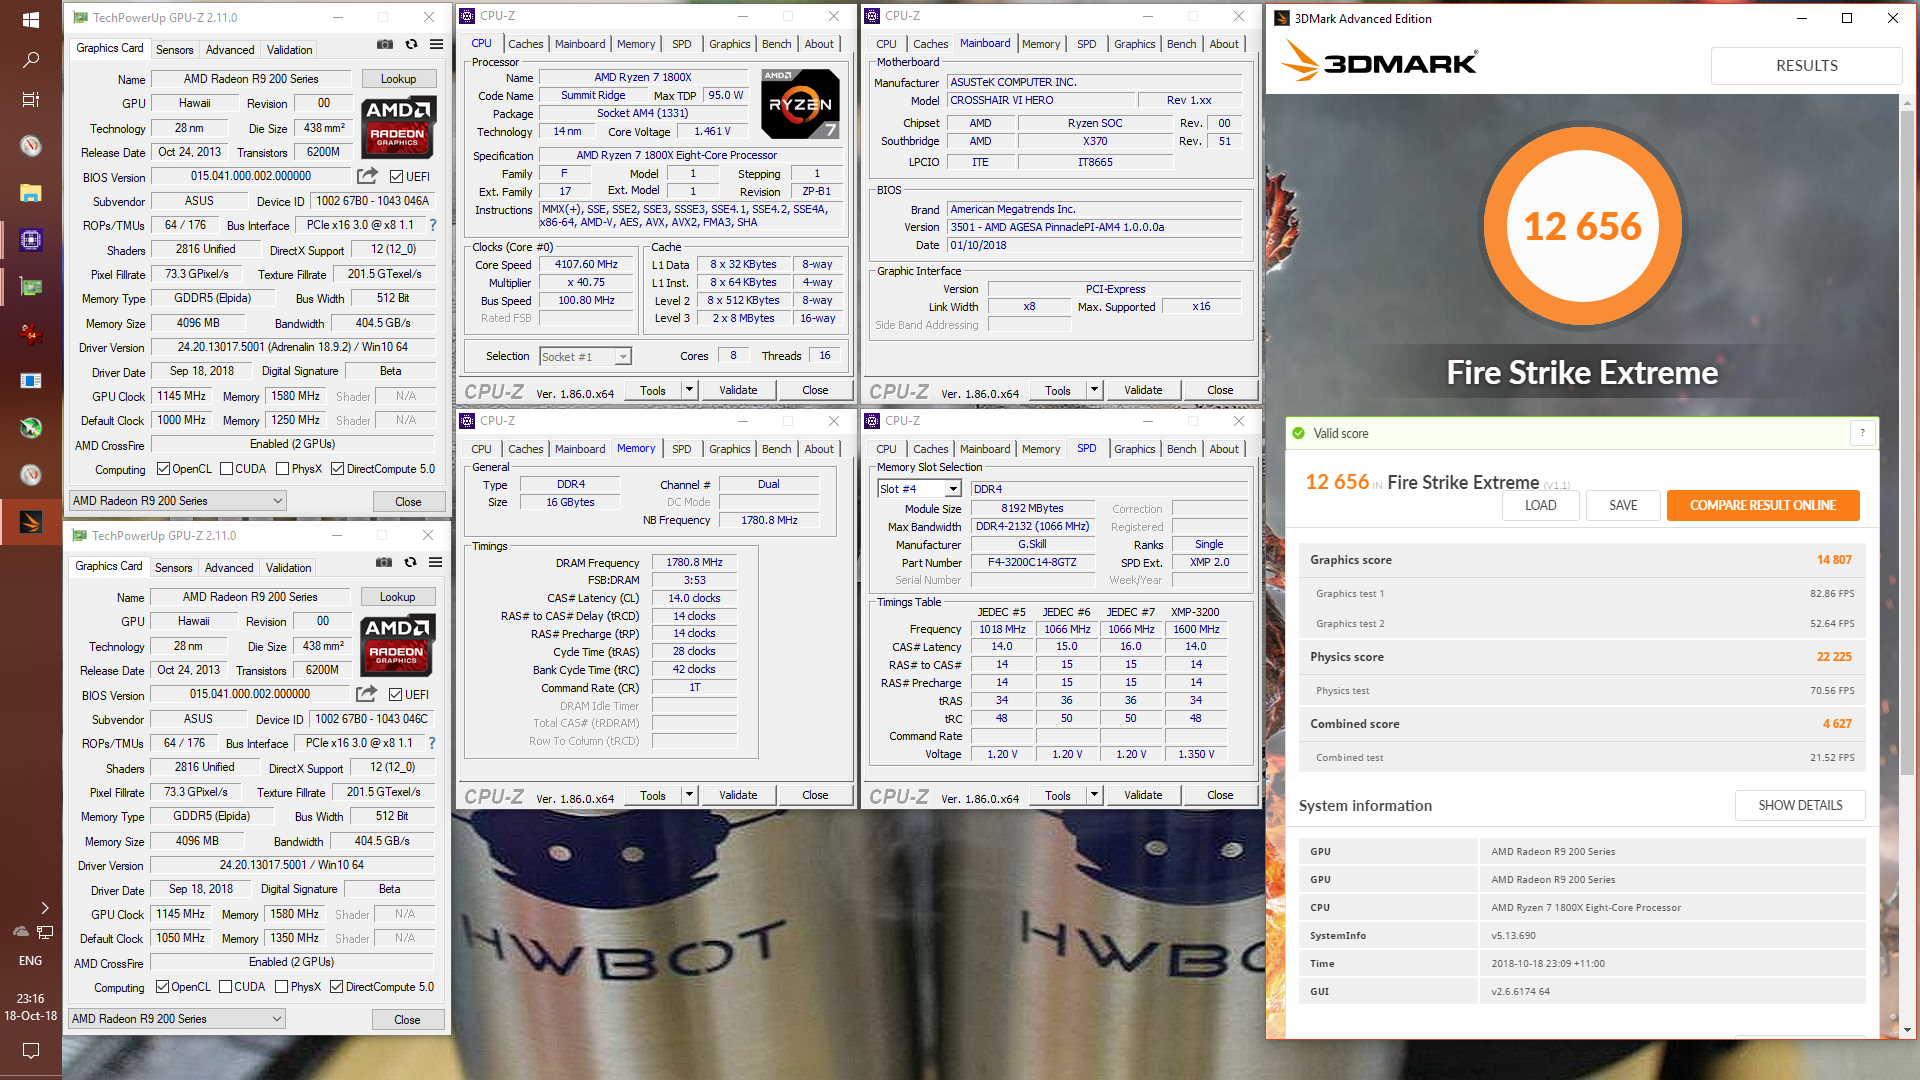The width and height of the screenshot is (1920, 1080).
Task: Toggle PhysX checkbox in lower GPU-Z window
Action: coord(281,987)
